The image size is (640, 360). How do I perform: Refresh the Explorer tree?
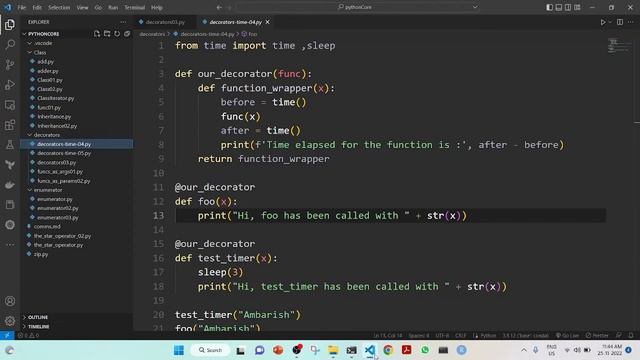pos(117,34)
